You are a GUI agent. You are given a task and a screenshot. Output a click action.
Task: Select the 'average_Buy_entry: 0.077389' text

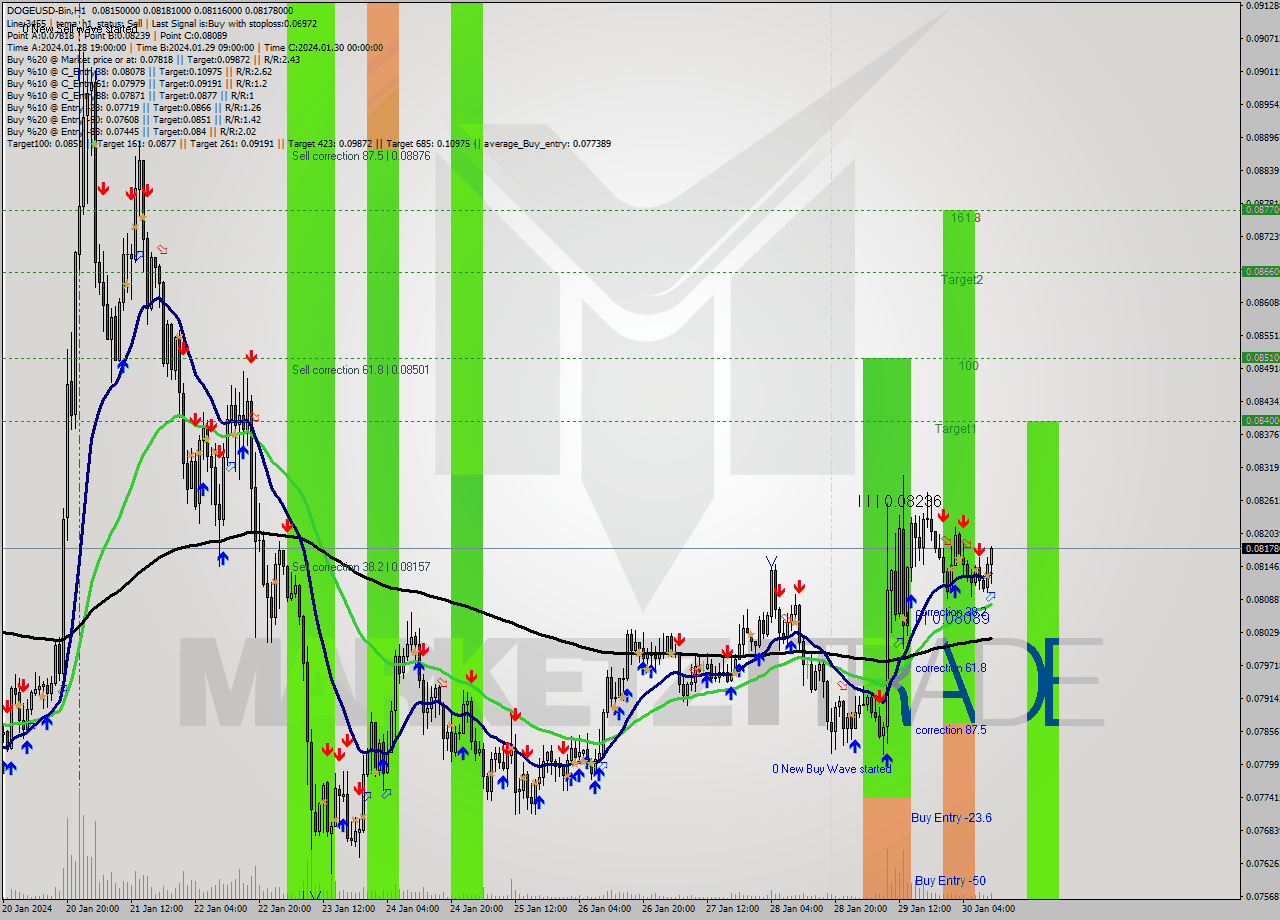coord(547,143)
